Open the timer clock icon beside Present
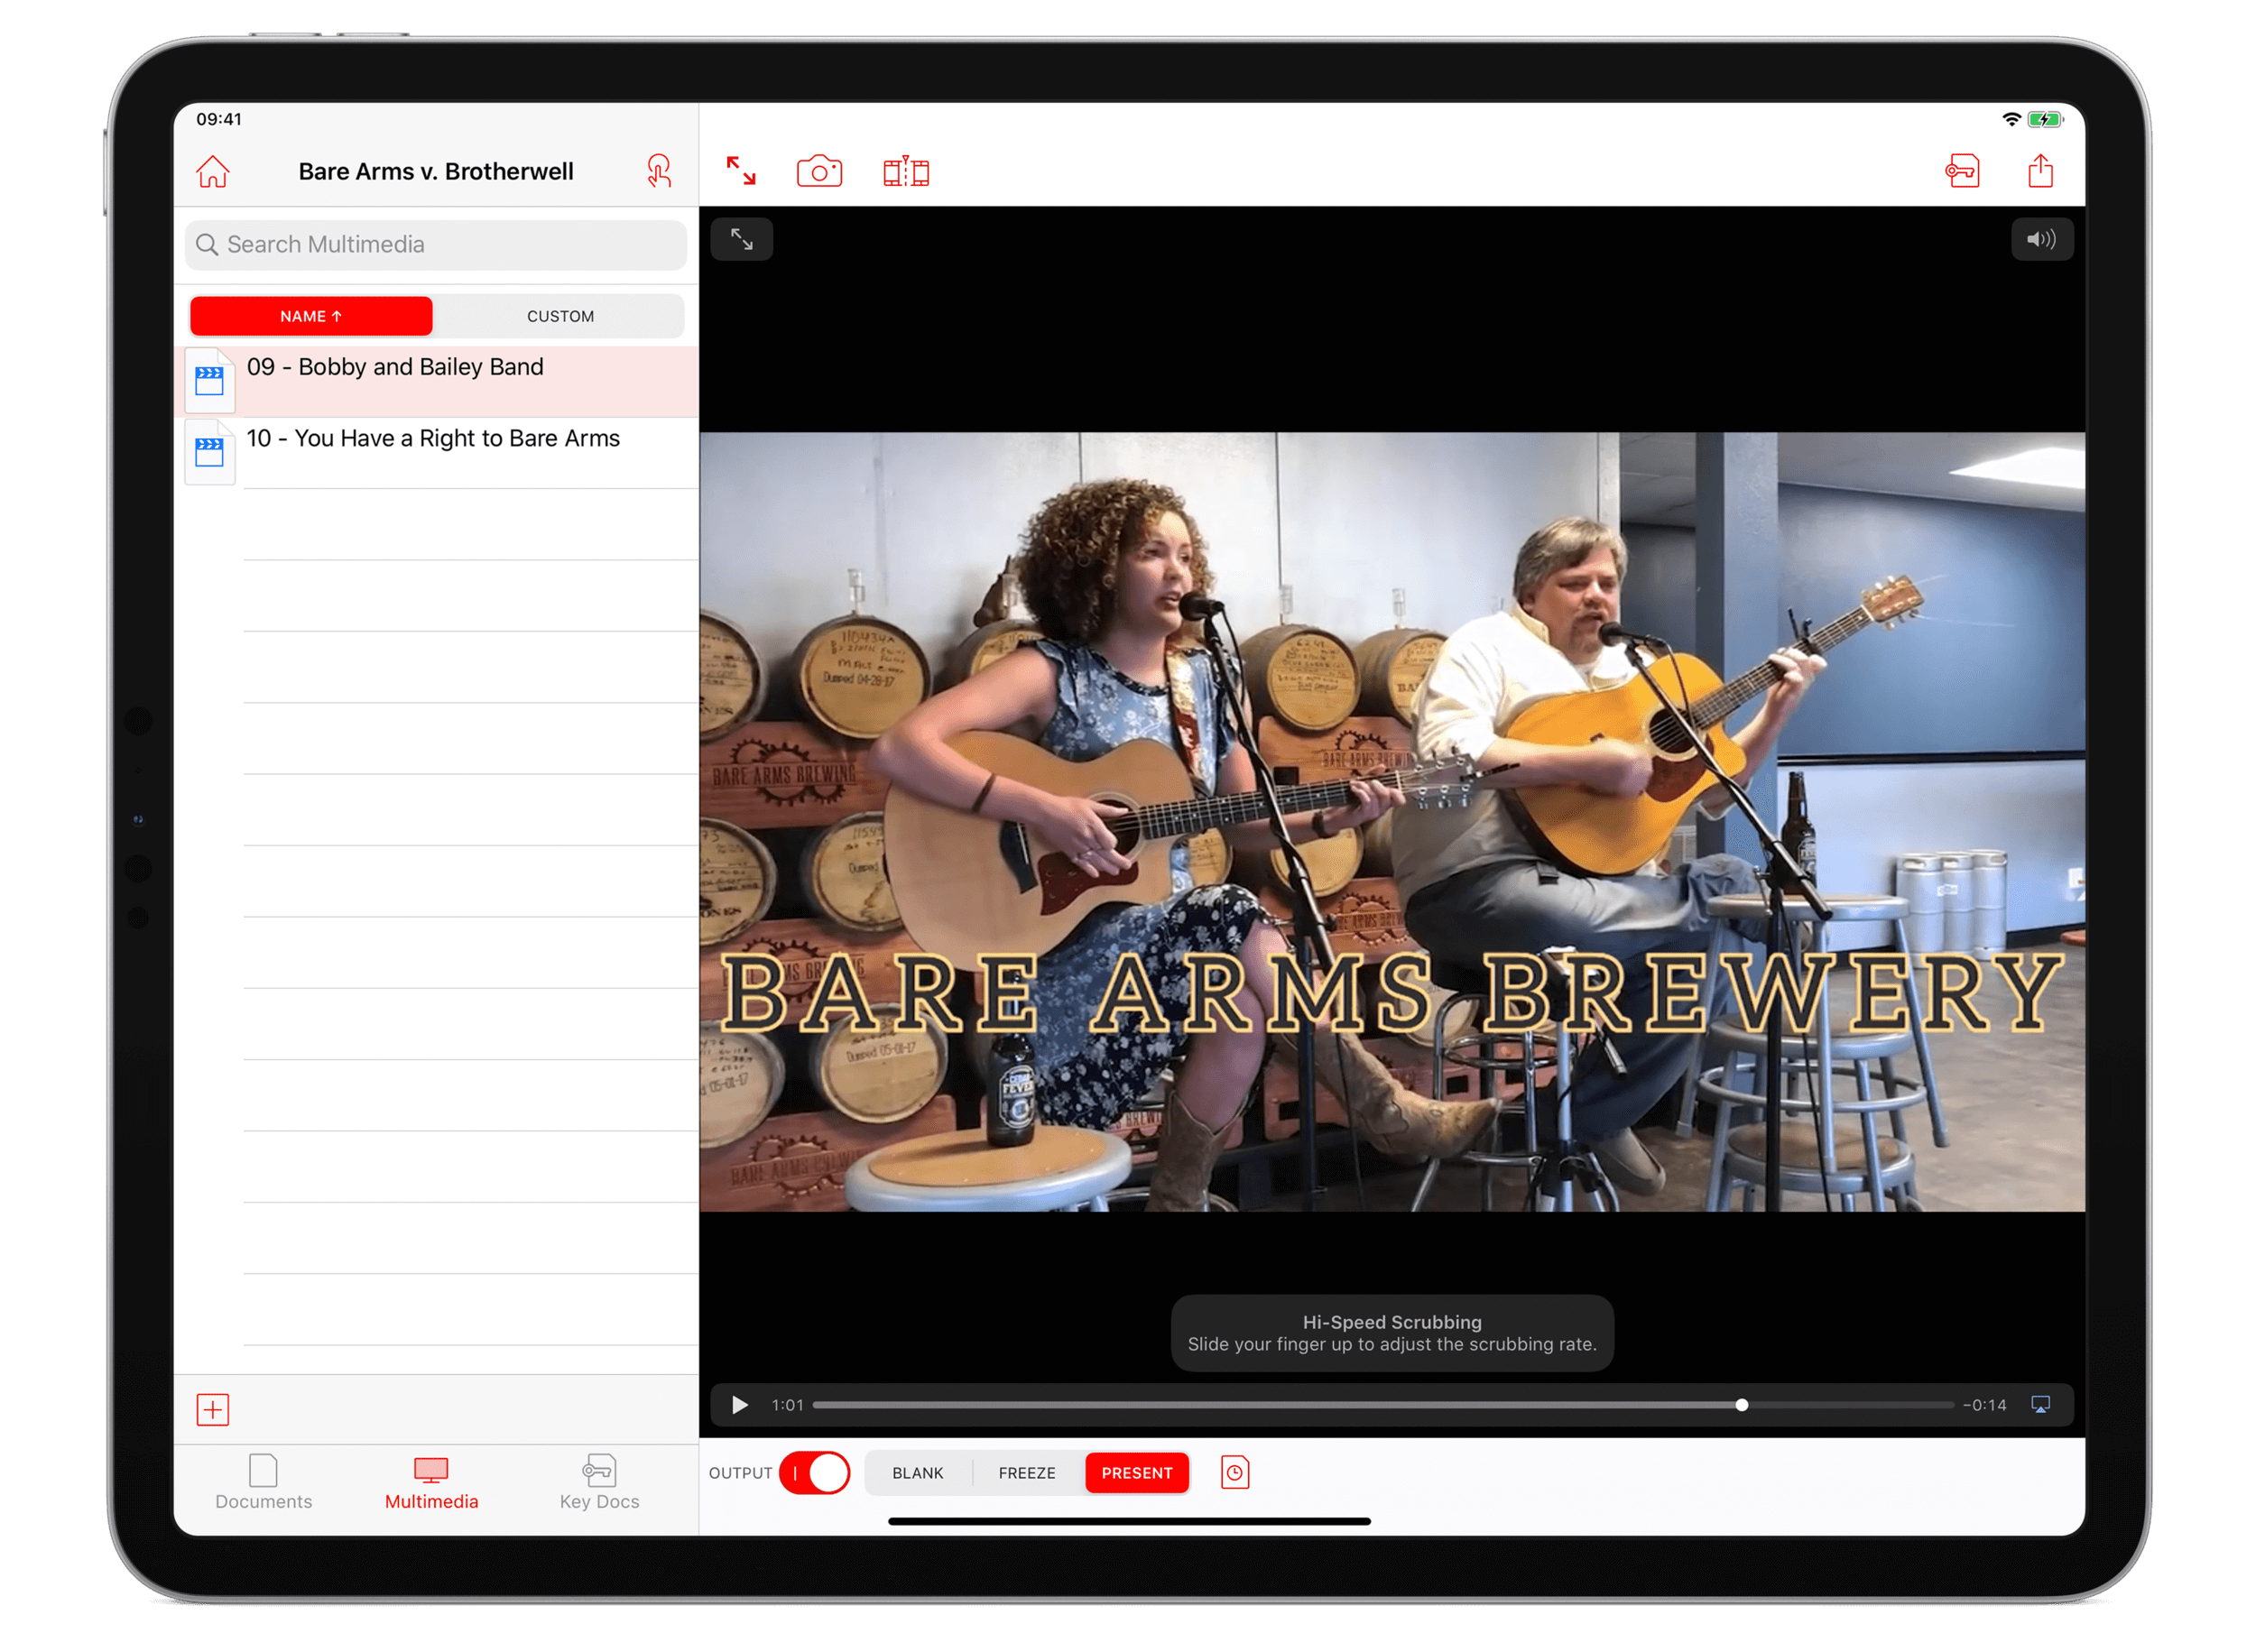 [1235, 1473]
